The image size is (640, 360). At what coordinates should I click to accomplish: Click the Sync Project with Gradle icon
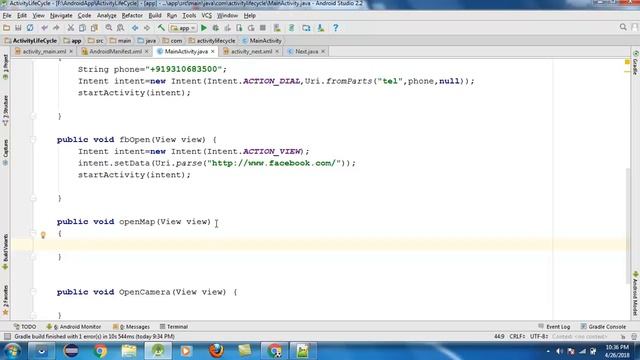point(291,28)
